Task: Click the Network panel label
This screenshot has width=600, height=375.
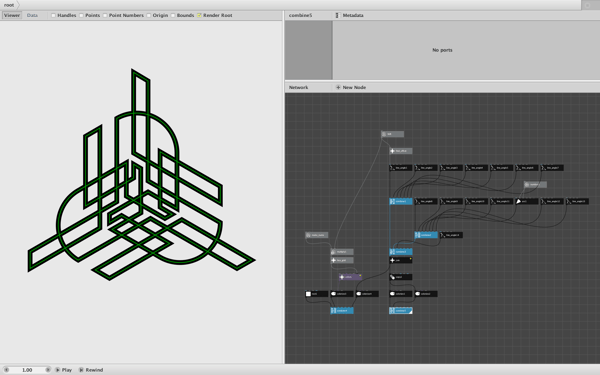Action: (x=298, y=87)
